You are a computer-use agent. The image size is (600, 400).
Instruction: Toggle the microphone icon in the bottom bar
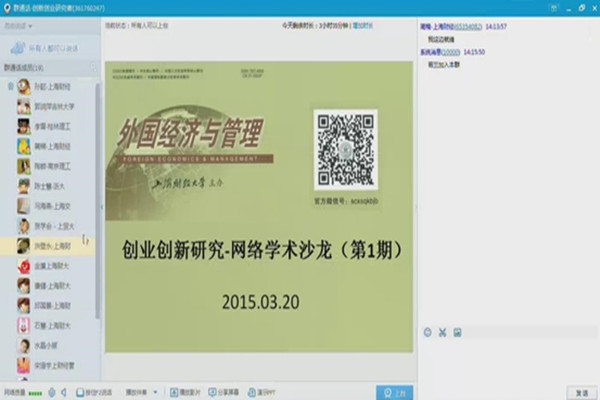[x=52, y=392]
